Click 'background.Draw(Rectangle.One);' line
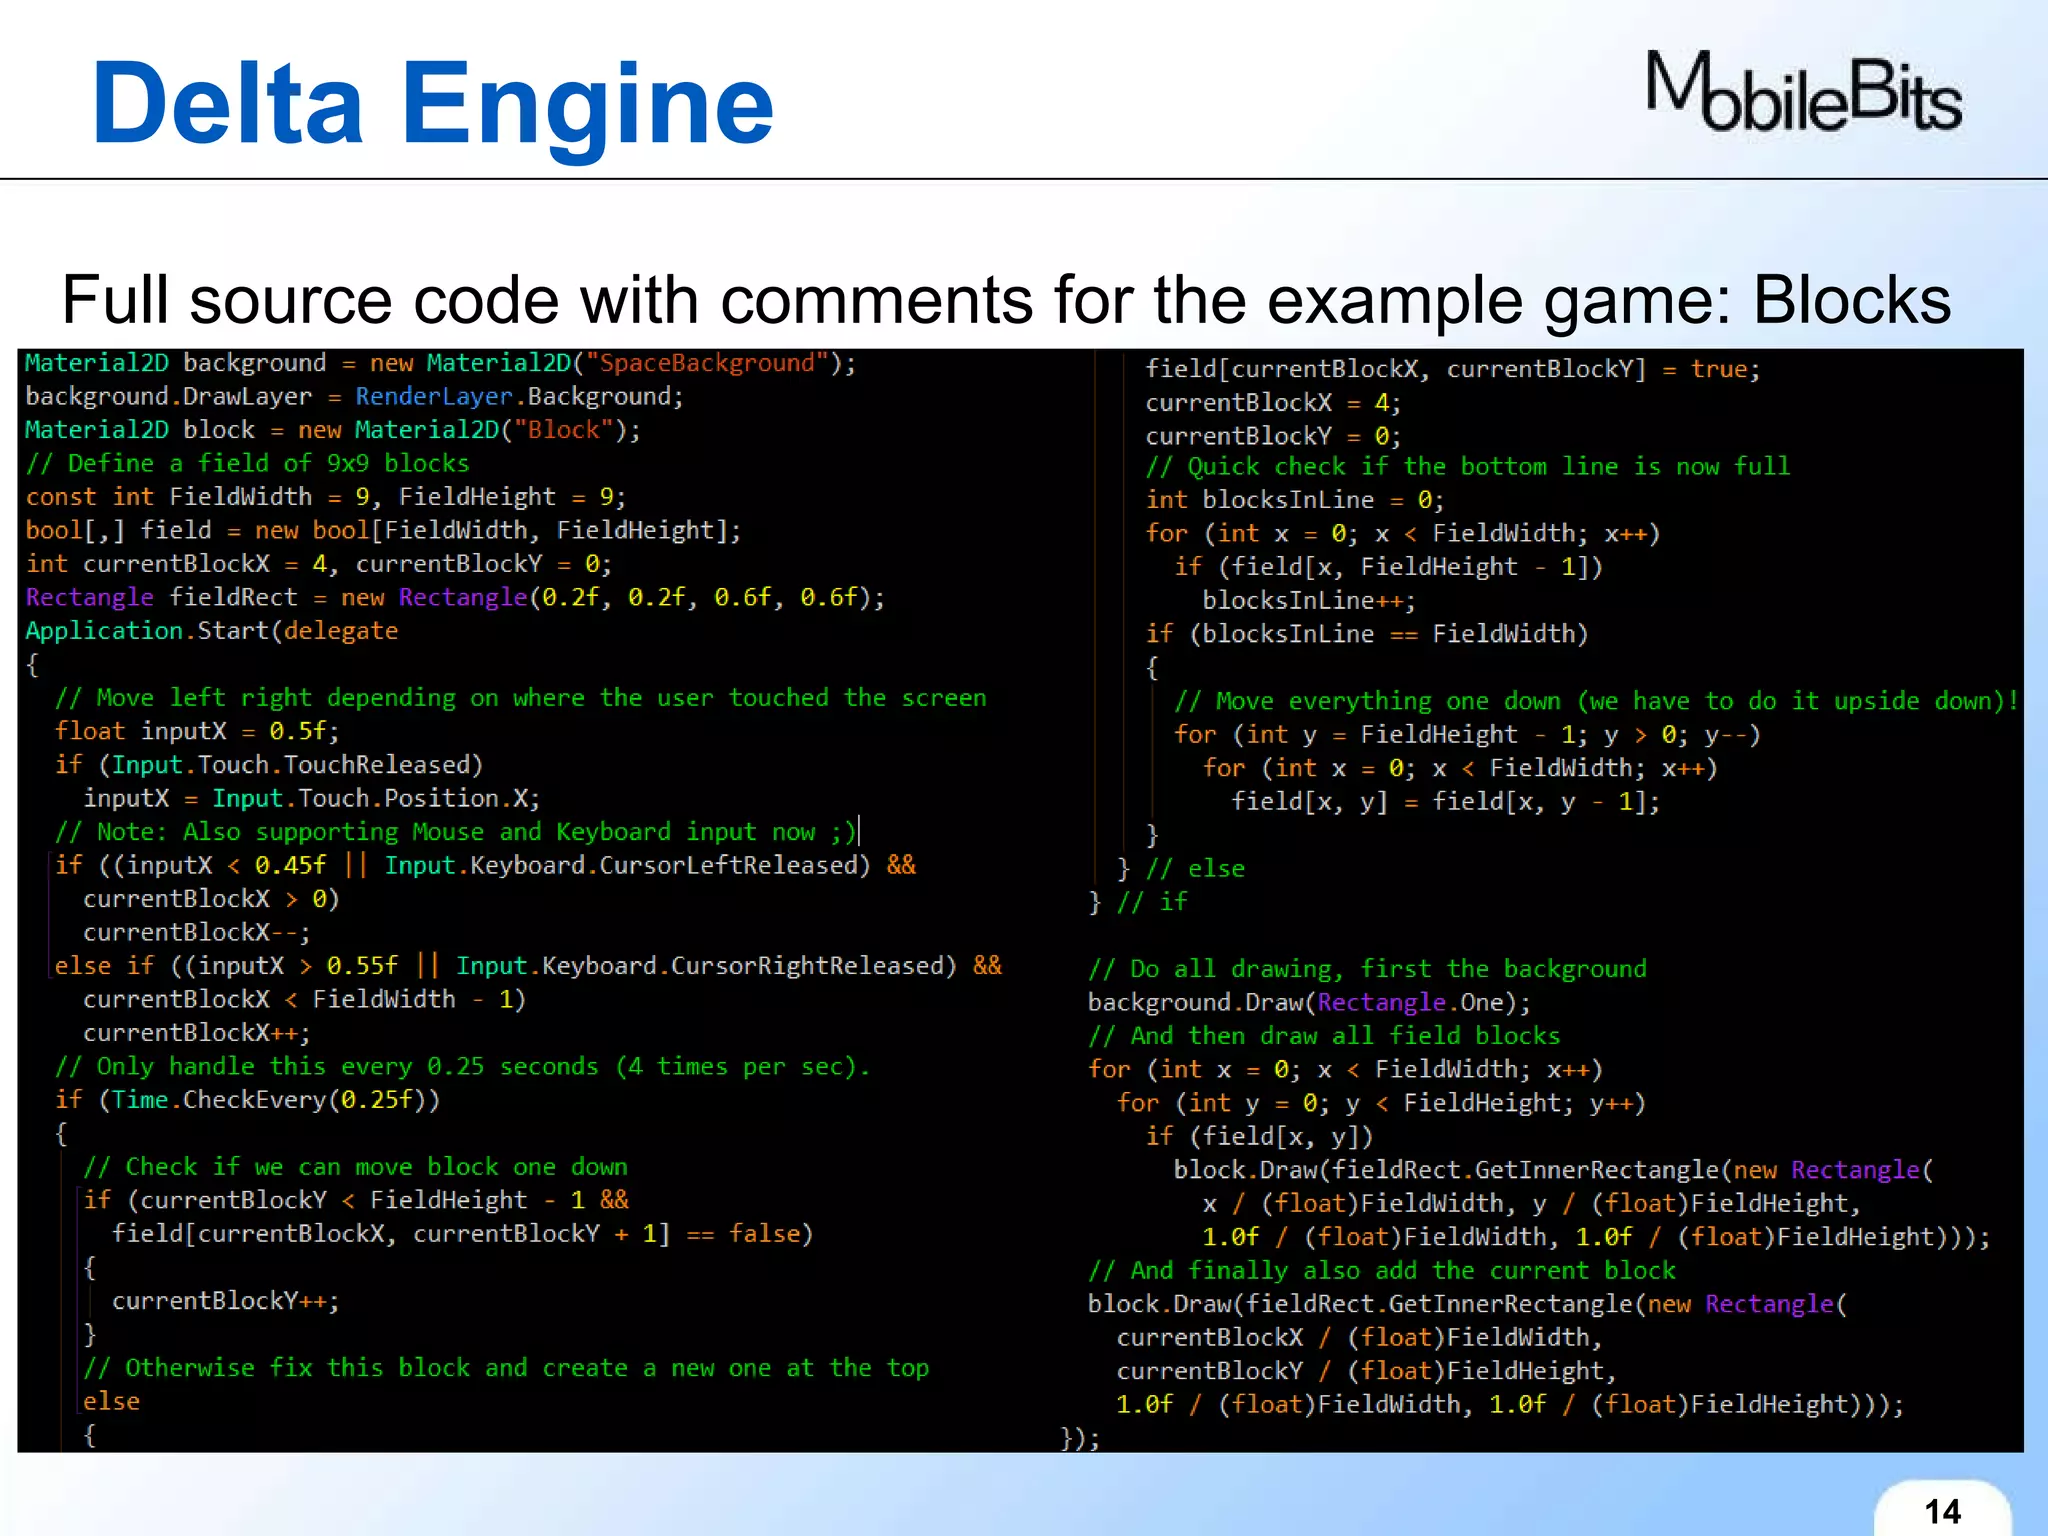The height and width of the screenshot is (1536, 2048). [1309, 1002]
